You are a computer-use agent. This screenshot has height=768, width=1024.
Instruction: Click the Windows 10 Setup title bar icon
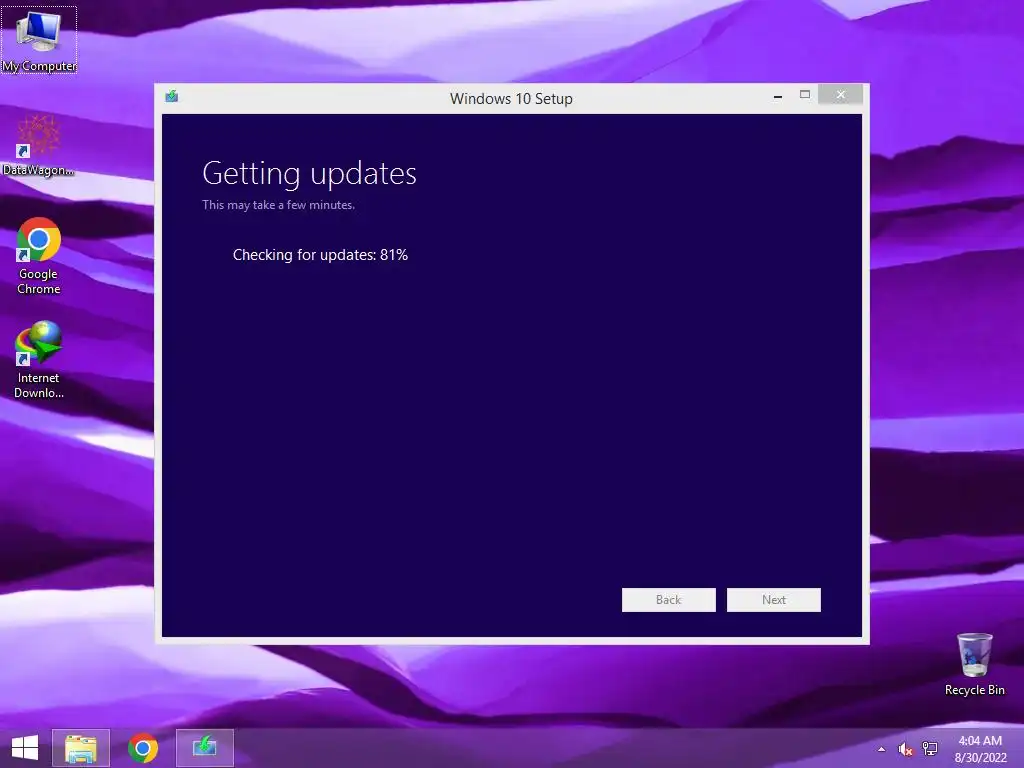(x=172, y=97)
